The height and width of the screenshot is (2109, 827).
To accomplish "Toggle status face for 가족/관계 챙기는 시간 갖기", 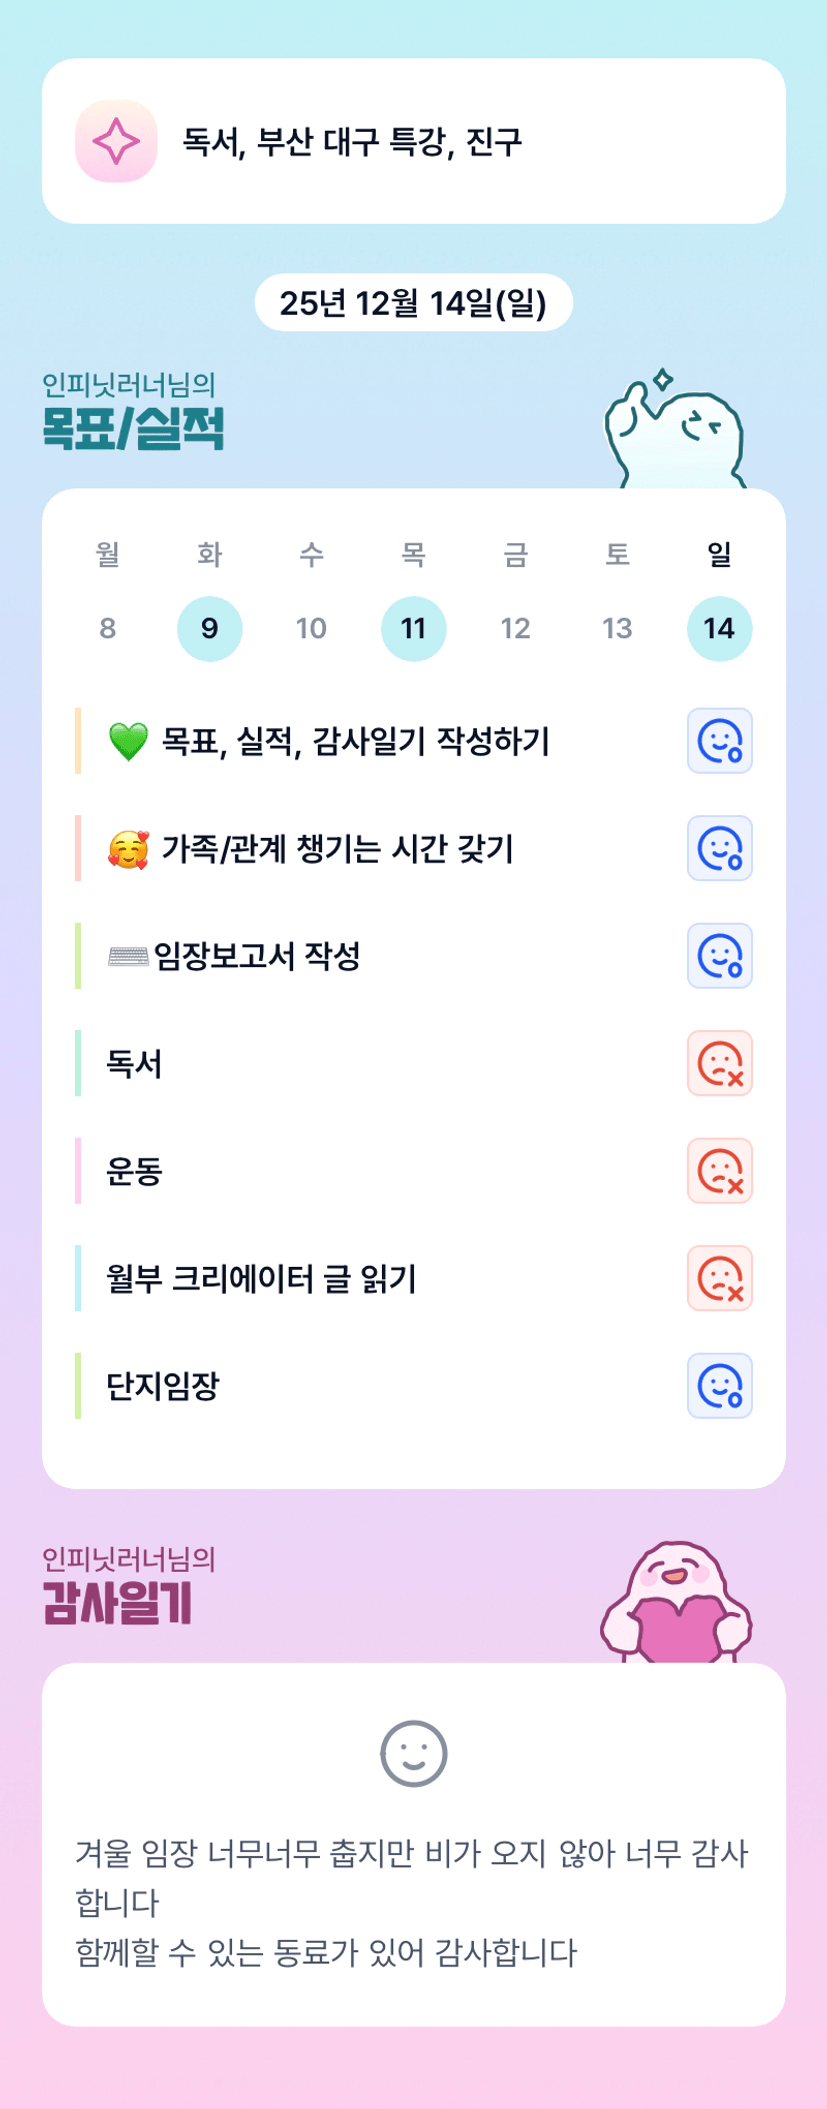I will 719,848.
